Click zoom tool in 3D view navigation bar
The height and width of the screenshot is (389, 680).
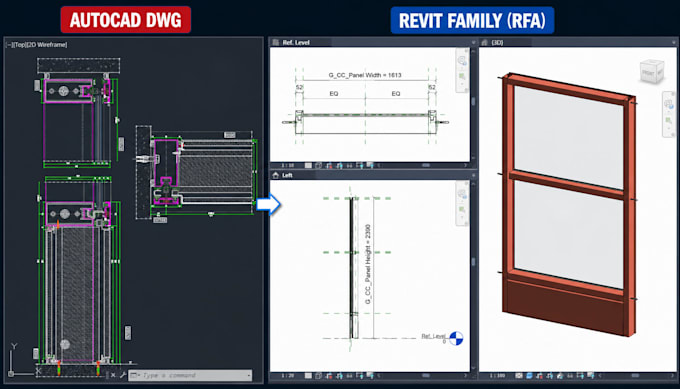669,120
